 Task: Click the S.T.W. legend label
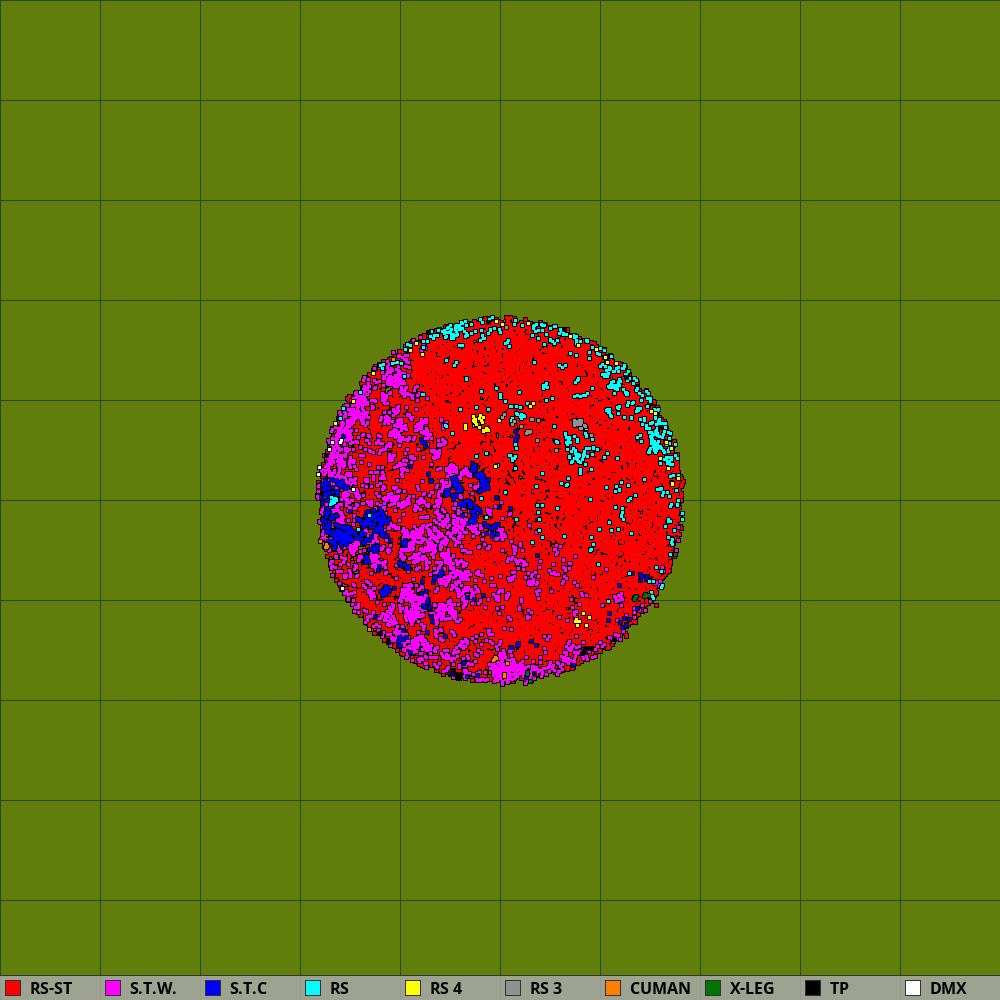coord(153,989)
